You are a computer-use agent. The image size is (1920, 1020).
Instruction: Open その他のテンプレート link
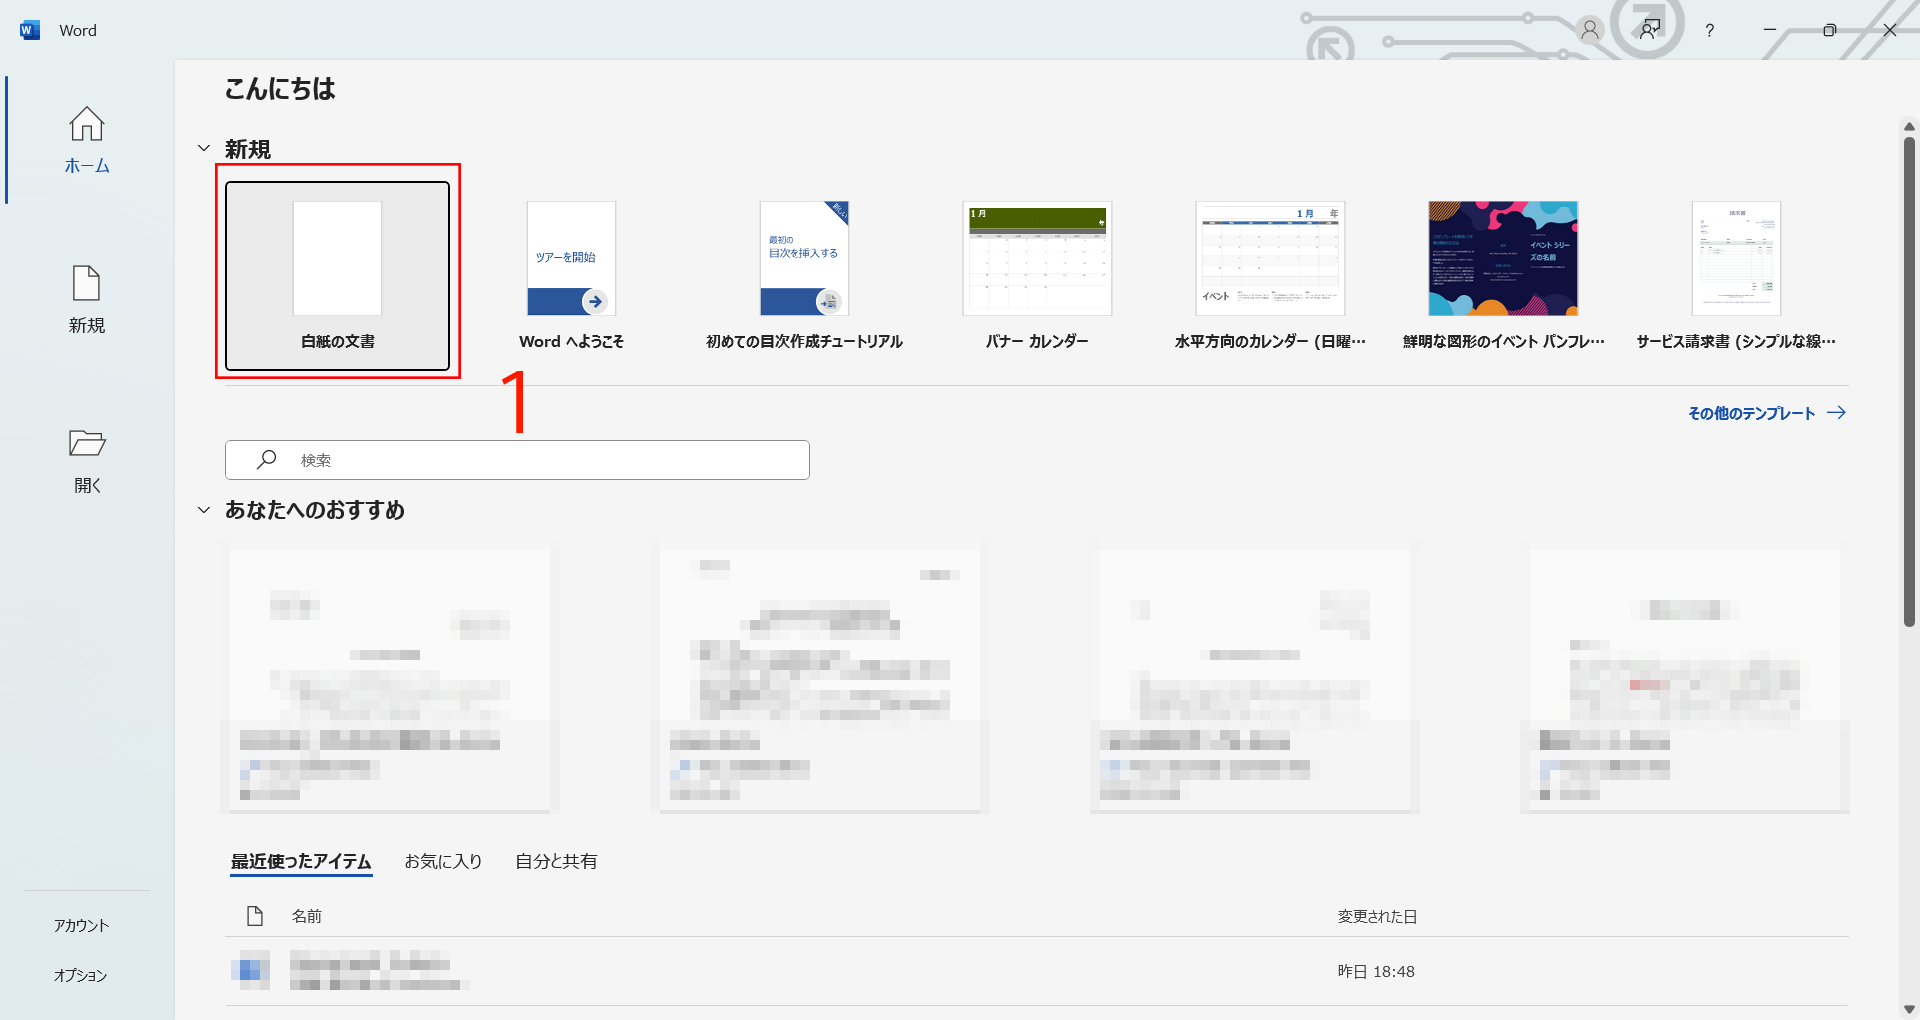[x=1767, y=413]
